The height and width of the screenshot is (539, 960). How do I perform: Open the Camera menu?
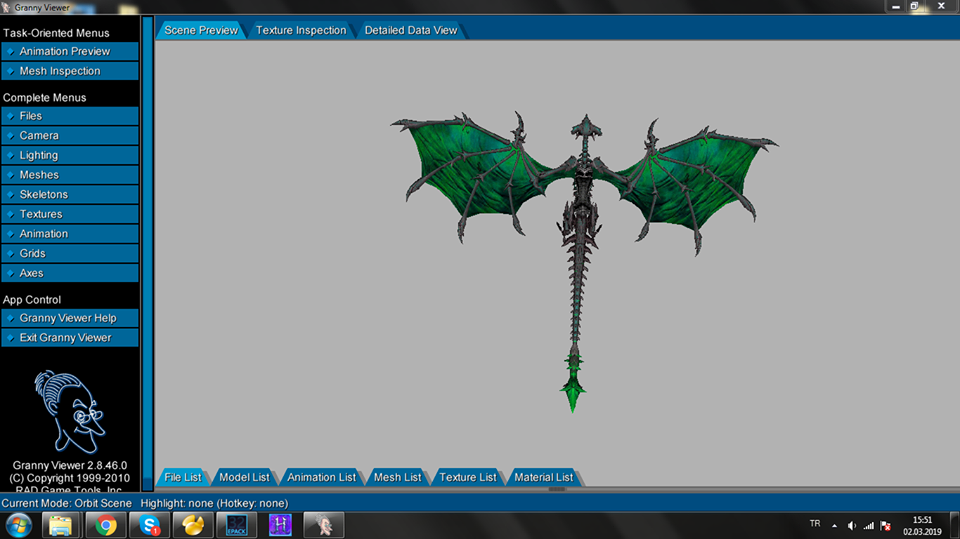70,135
